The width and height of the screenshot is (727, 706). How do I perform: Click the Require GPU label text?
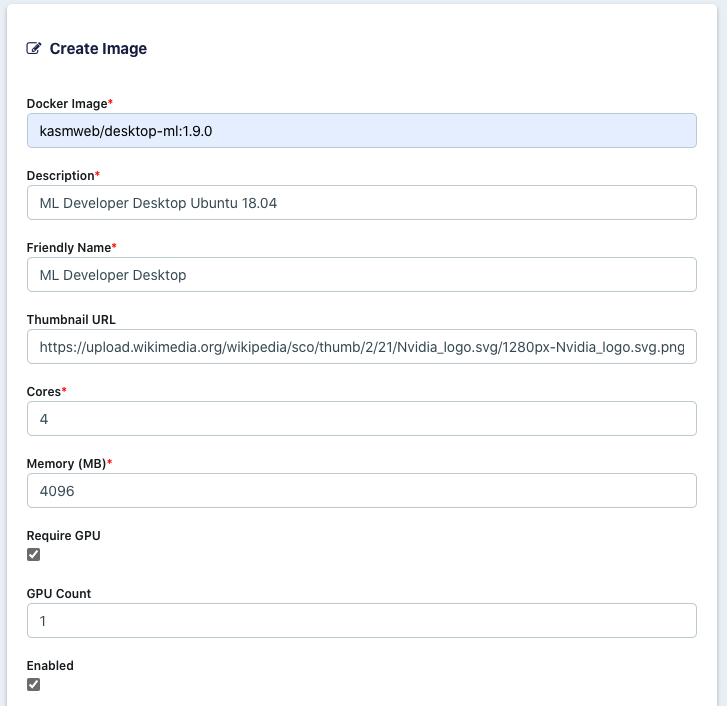(64, 536)
